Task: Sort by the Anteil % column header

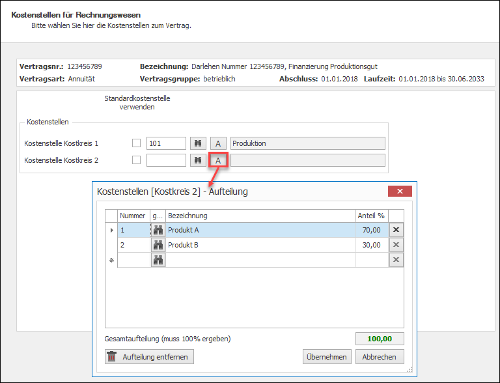Action: coord(372,216)
